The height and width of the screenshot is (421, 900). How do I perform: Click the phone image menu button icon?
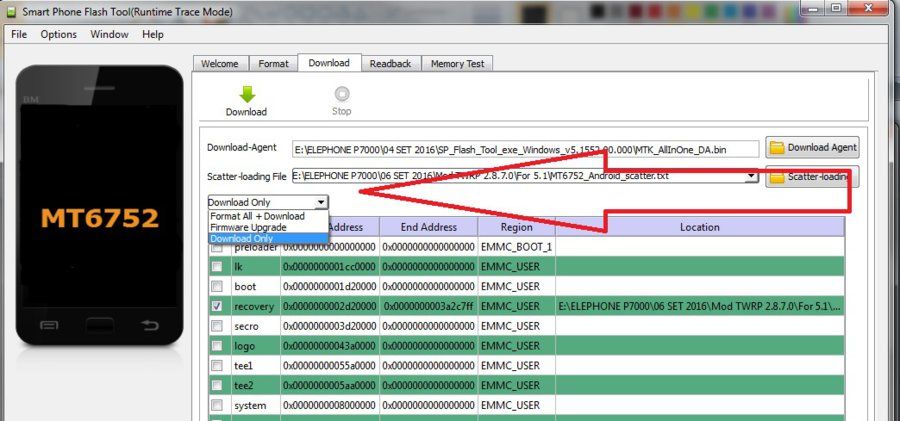coord(49,326)
